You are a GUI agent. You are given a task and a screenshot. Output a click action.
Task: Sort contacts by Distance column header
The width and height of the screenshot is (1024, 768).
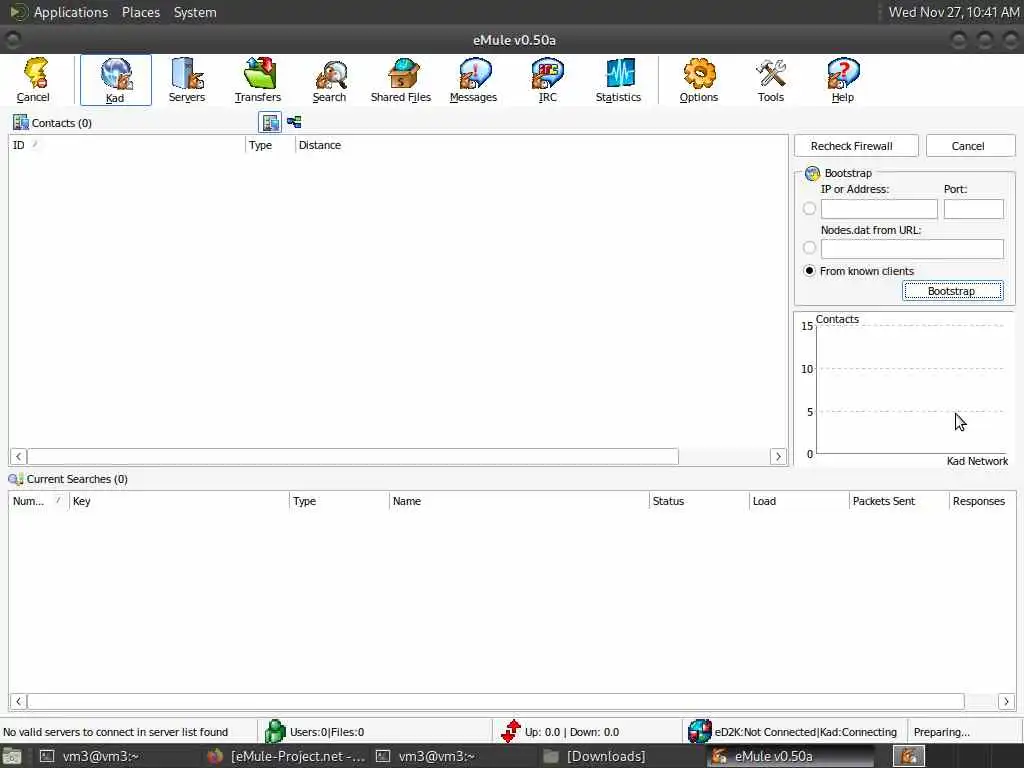(319, 145)
